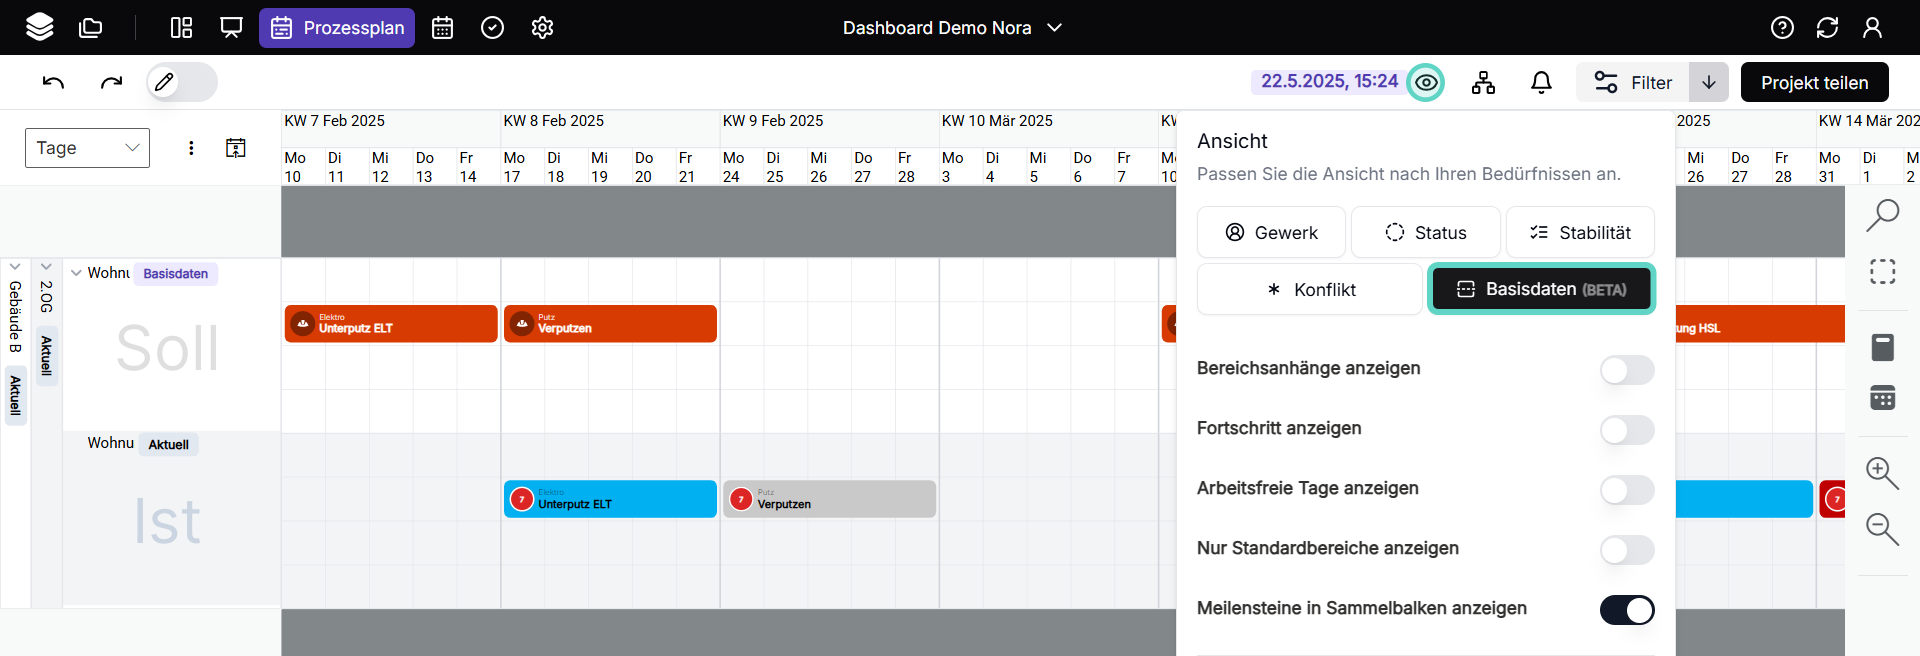Screen dimensions: 1920x656
Task: Open the Tage time scale dropdown
Action: tap(87, 148)
